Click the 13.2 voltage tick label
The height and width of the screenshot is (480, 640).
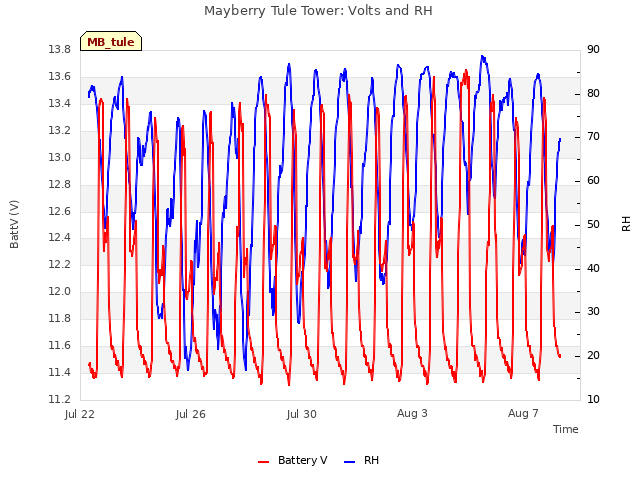pos(60,131)
